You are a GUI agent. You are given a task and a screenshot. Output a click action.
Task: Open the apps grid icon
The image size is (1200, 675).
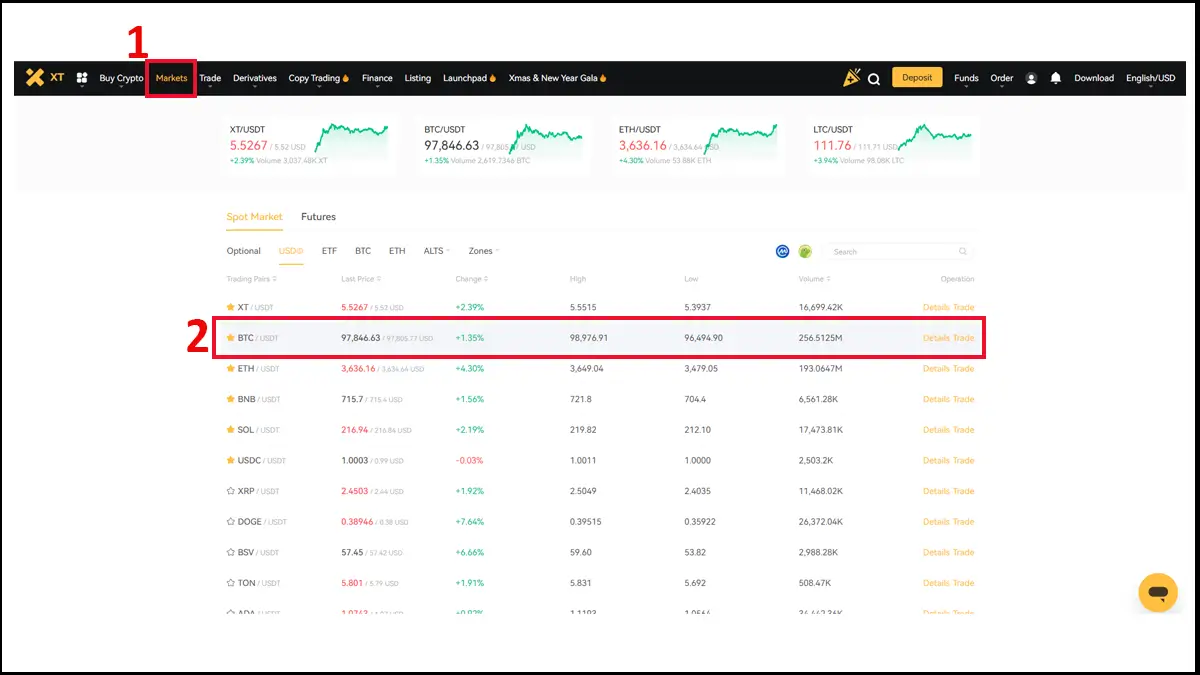(82, 78)
